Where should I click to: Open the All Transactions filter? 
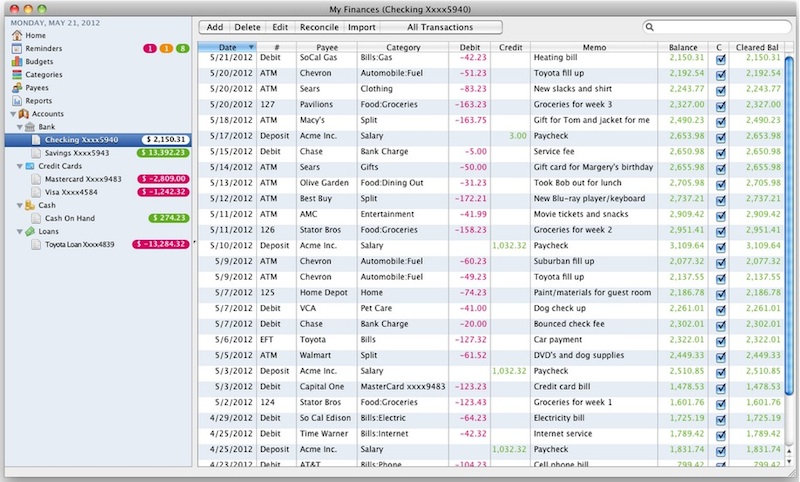tap(440, 27)
